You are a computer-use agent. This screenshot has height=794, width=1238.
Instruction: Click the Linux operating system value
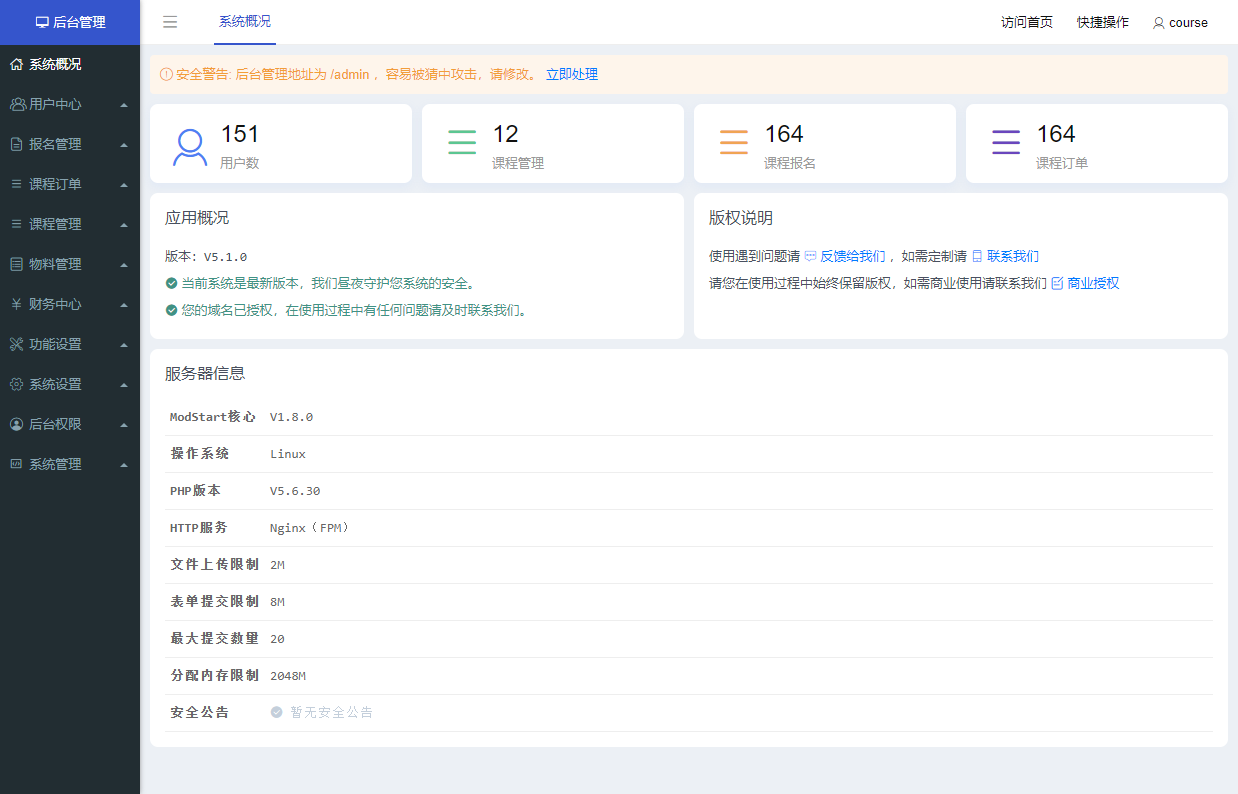[288, 454]
